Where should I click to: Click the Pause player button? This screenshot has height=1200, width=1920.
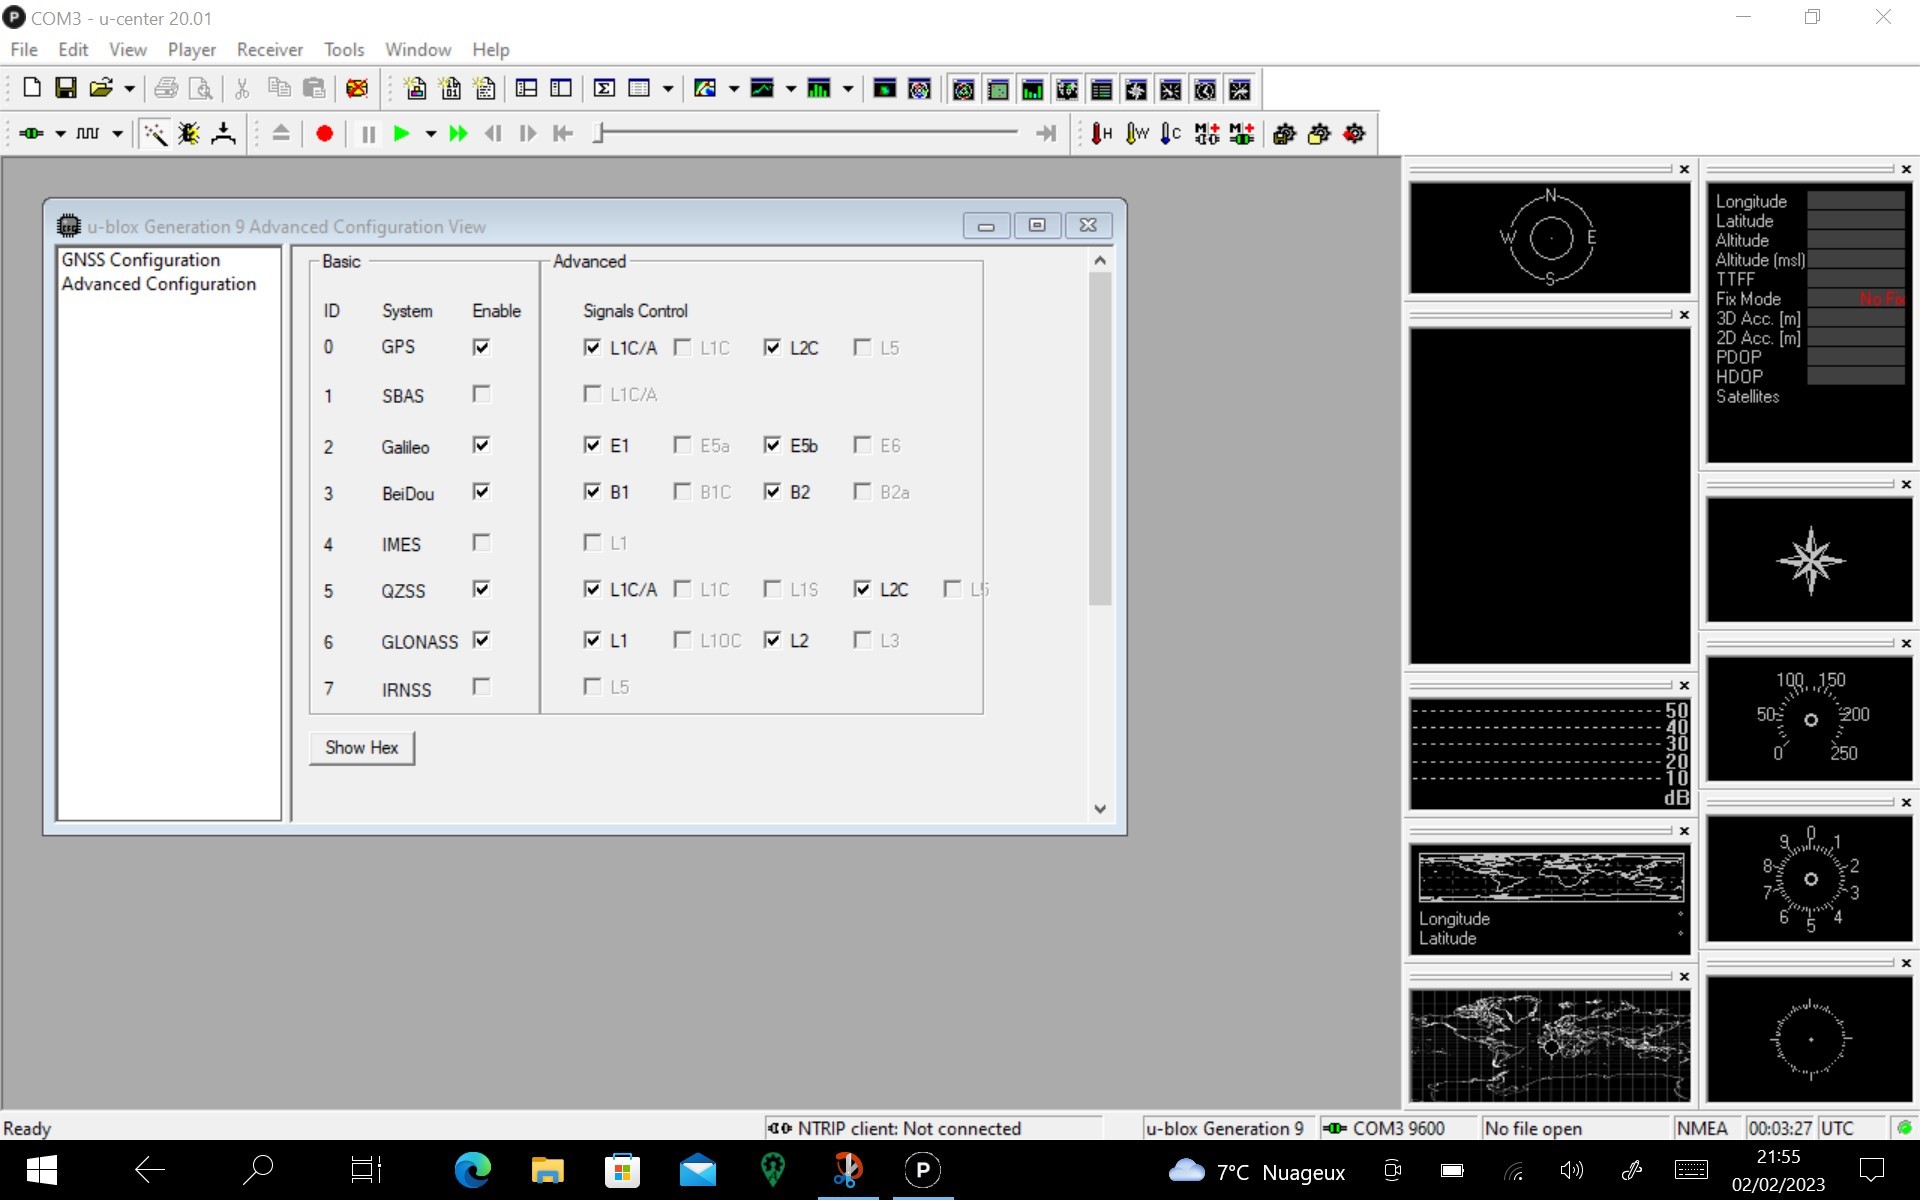click(x=368, y=133)
